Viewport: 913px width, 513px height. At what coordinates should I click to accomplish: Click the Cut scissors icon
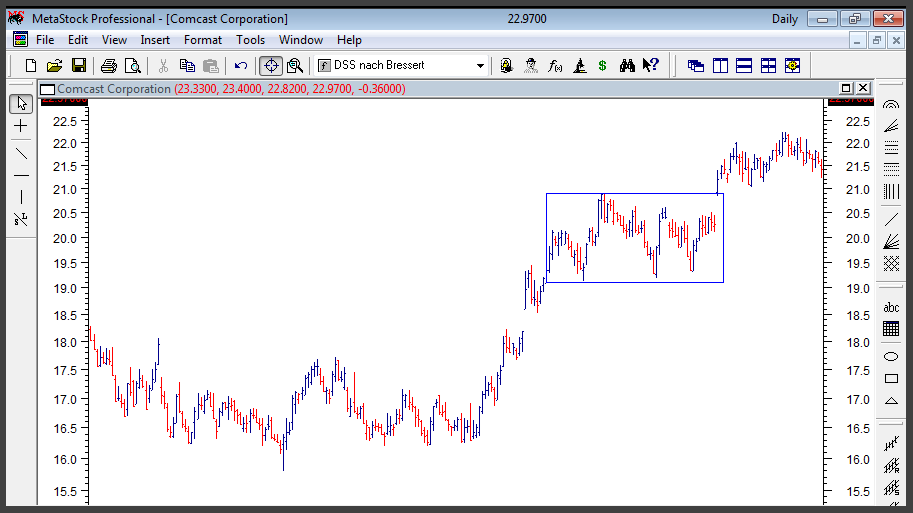tap(163, 66)
